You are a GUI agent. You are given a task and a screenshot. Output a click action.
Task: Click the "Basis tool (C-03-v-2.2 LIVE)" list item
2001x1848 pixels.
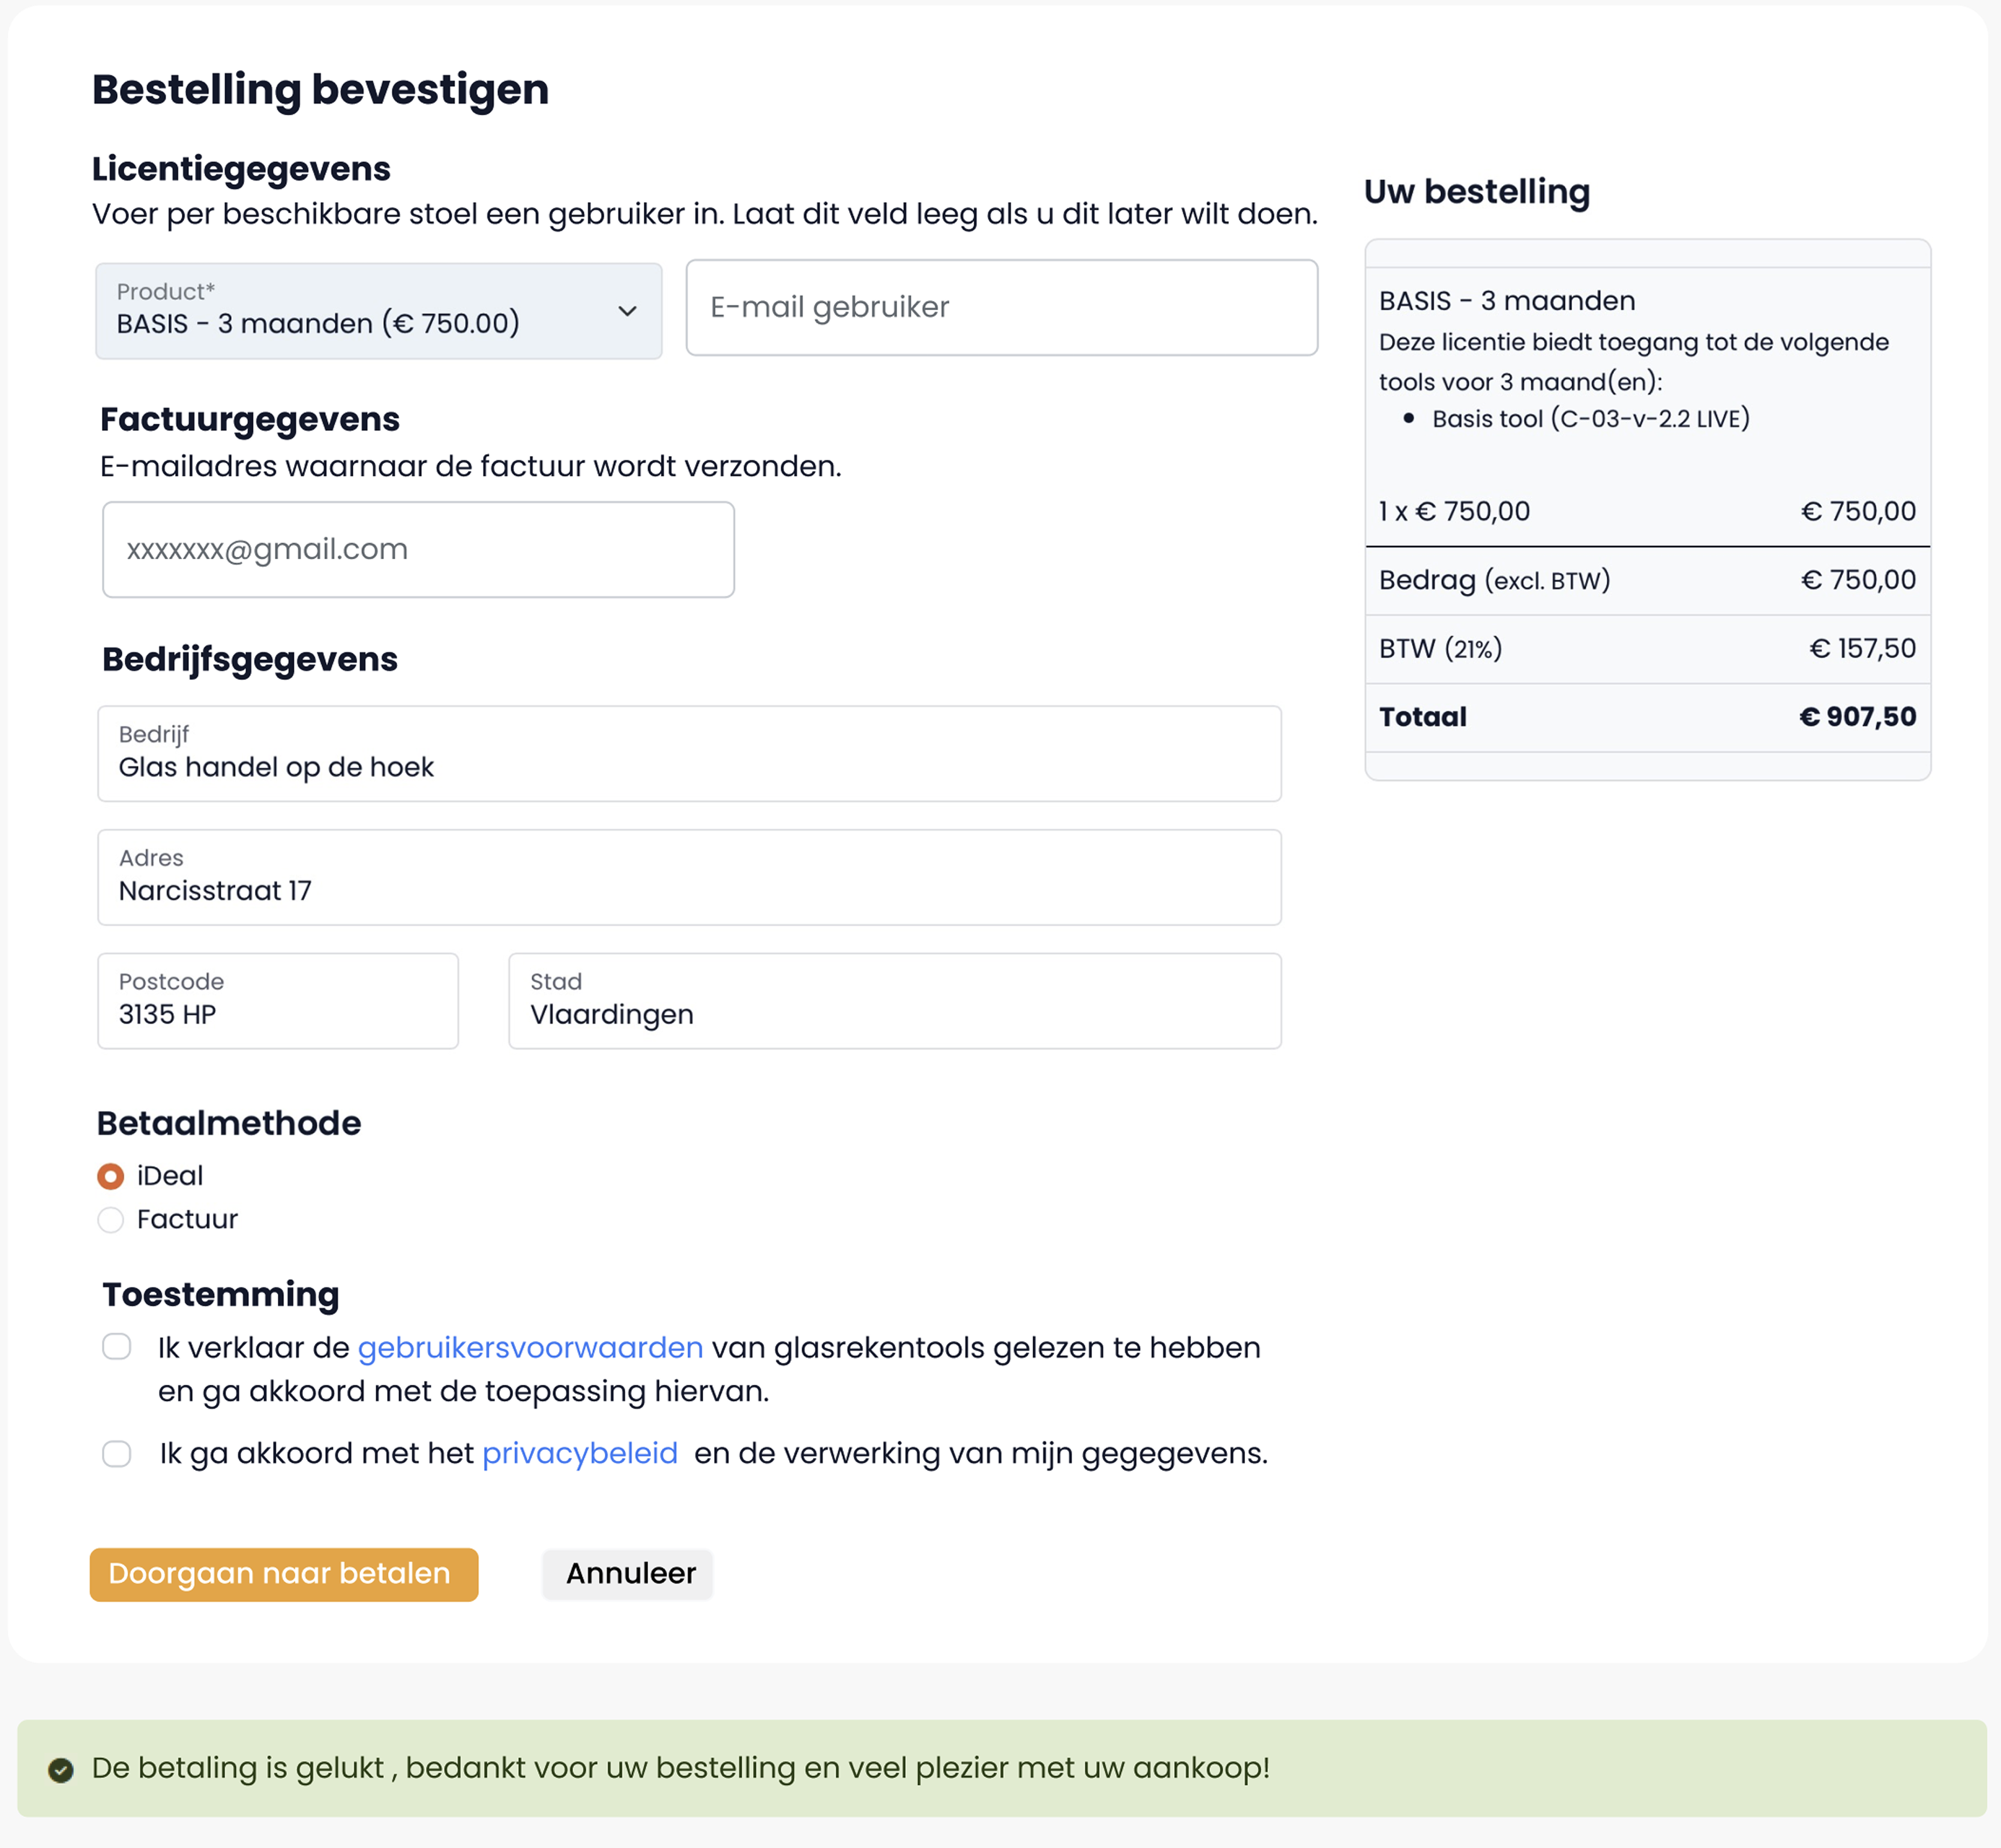tap(1590, 419)
